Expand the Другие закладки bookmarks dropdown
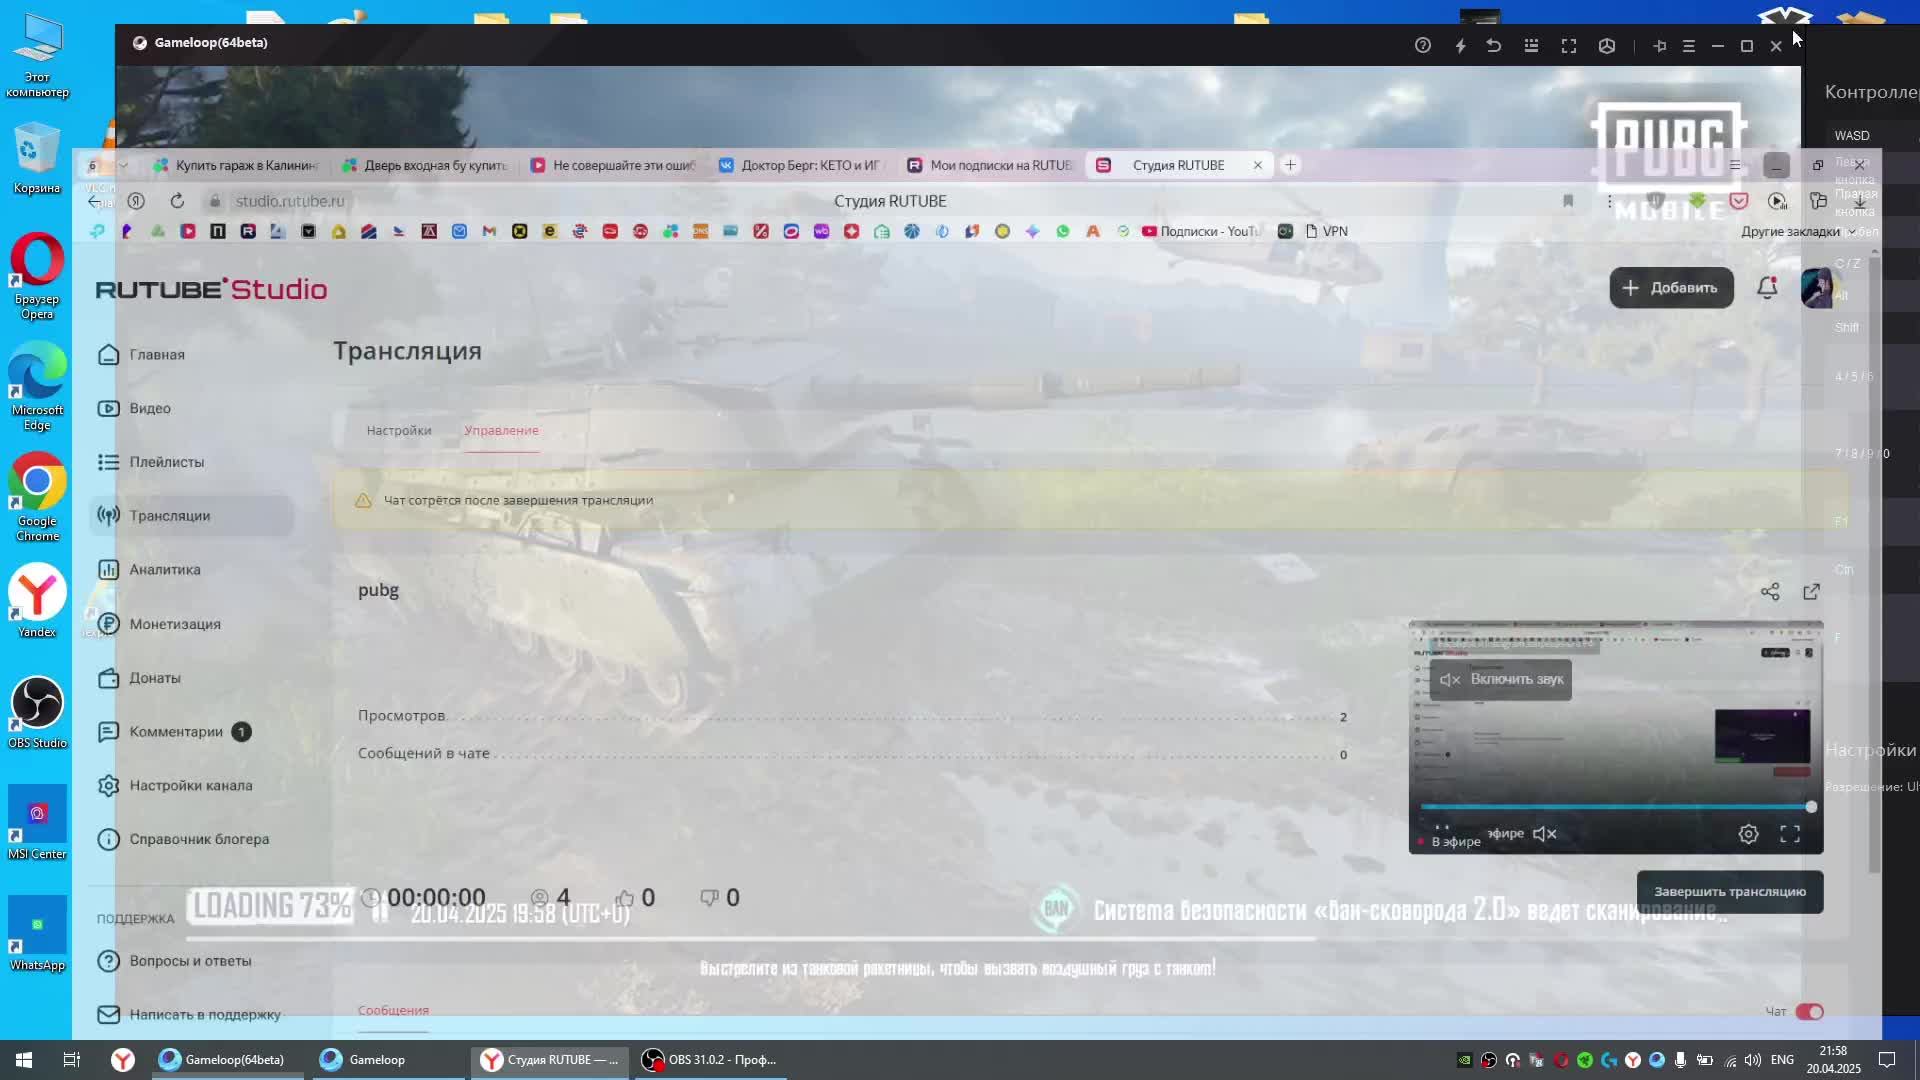The width and height of the screenshot is (1920, 1080). coord(1797,232)
